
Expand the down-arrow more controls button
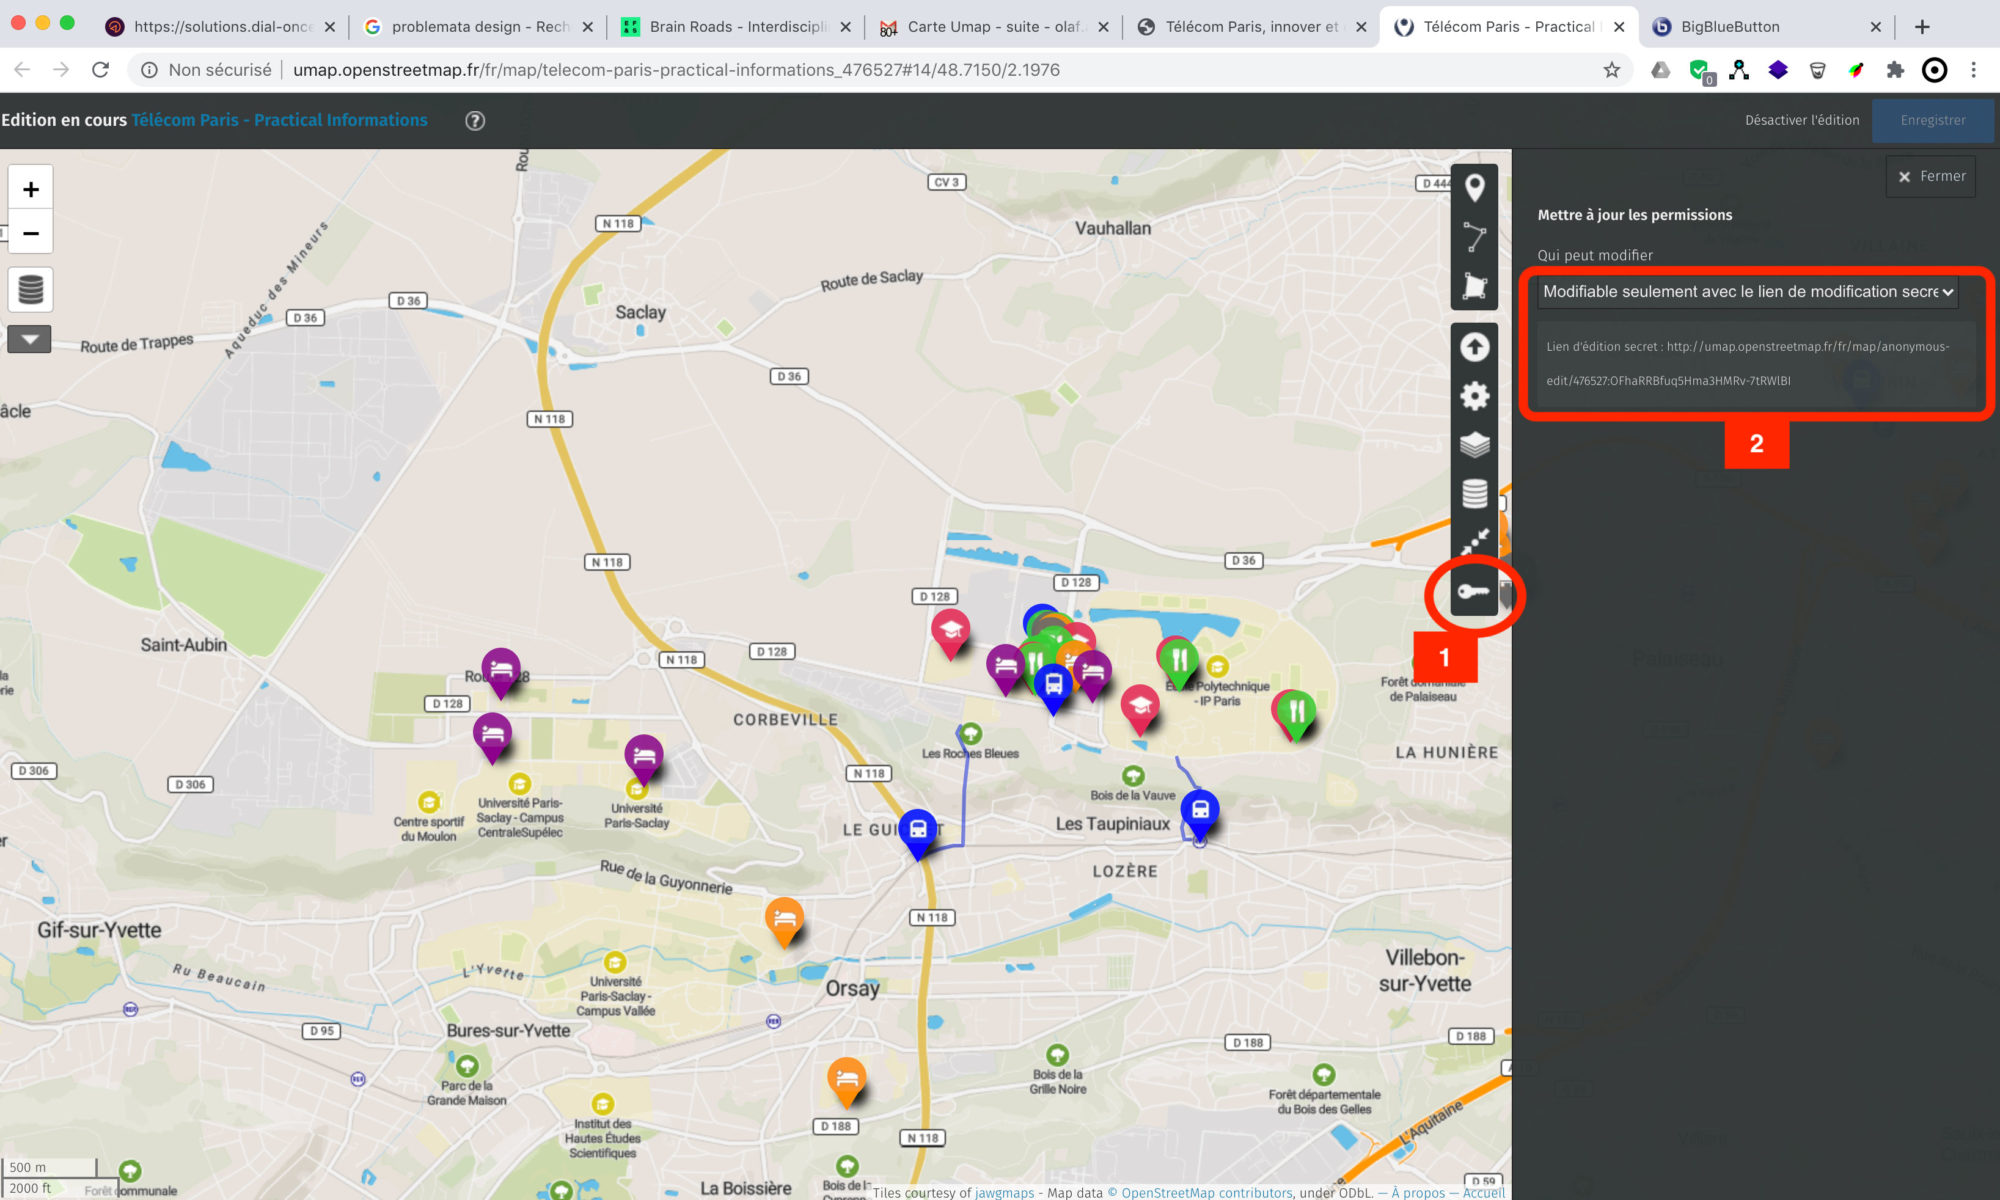tap(30, 340)
